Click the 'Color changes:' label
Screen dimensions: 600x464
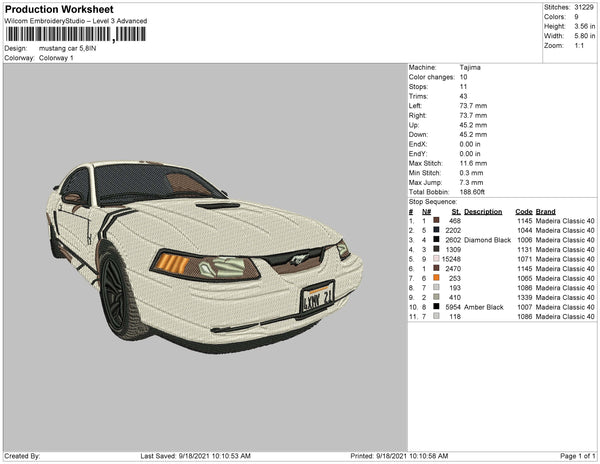(431, 77)
